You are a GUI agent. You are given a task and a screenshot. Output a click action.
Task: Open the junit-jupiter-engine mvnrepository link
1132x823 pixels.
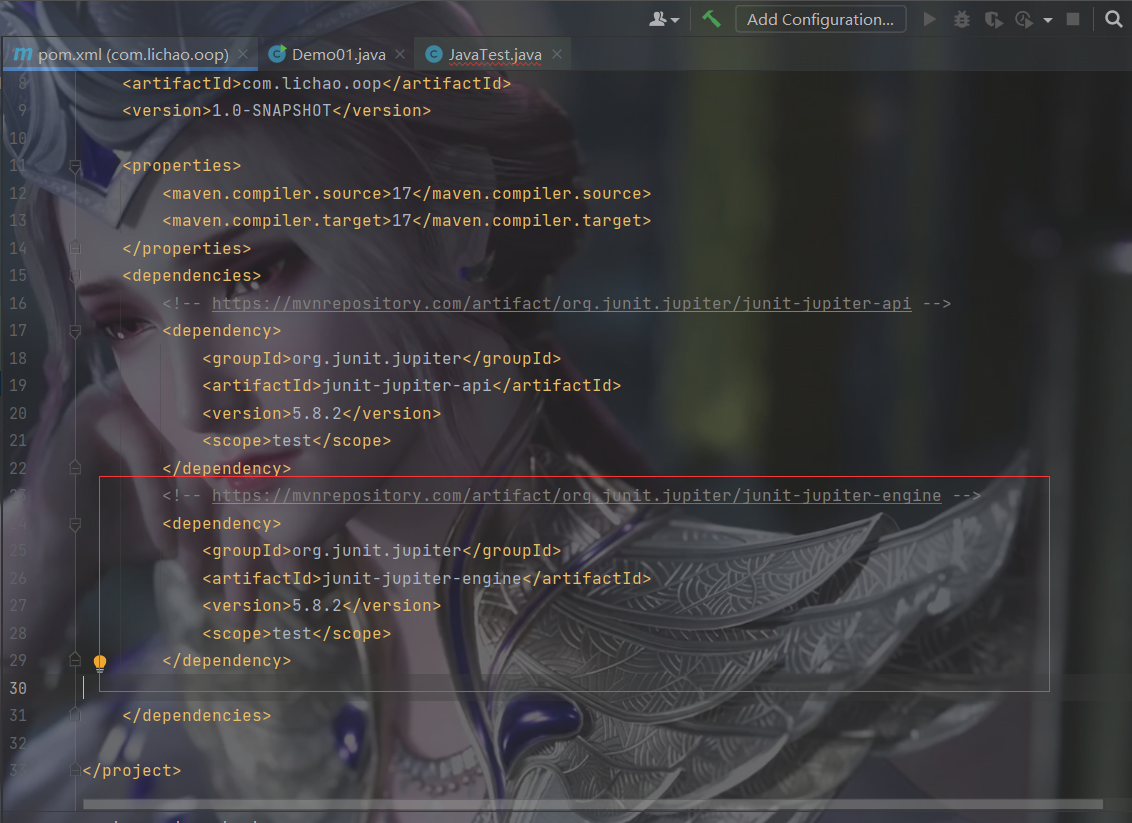coord(576,495)
